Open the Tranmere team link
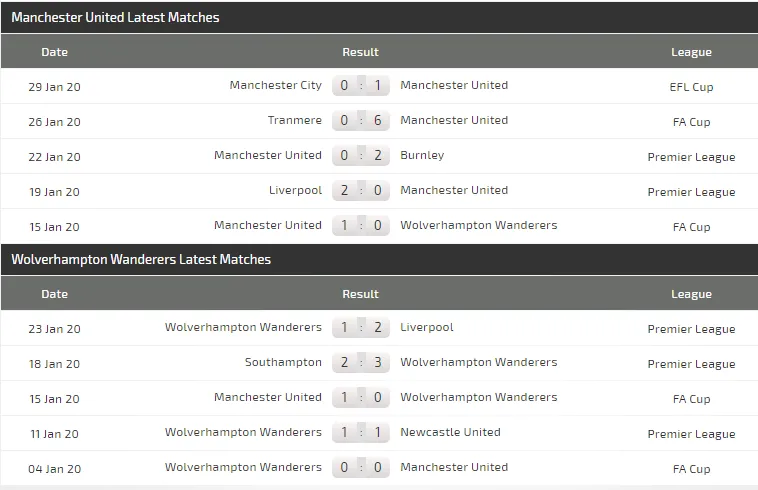758x490 pixels. [x=295, y=121]
